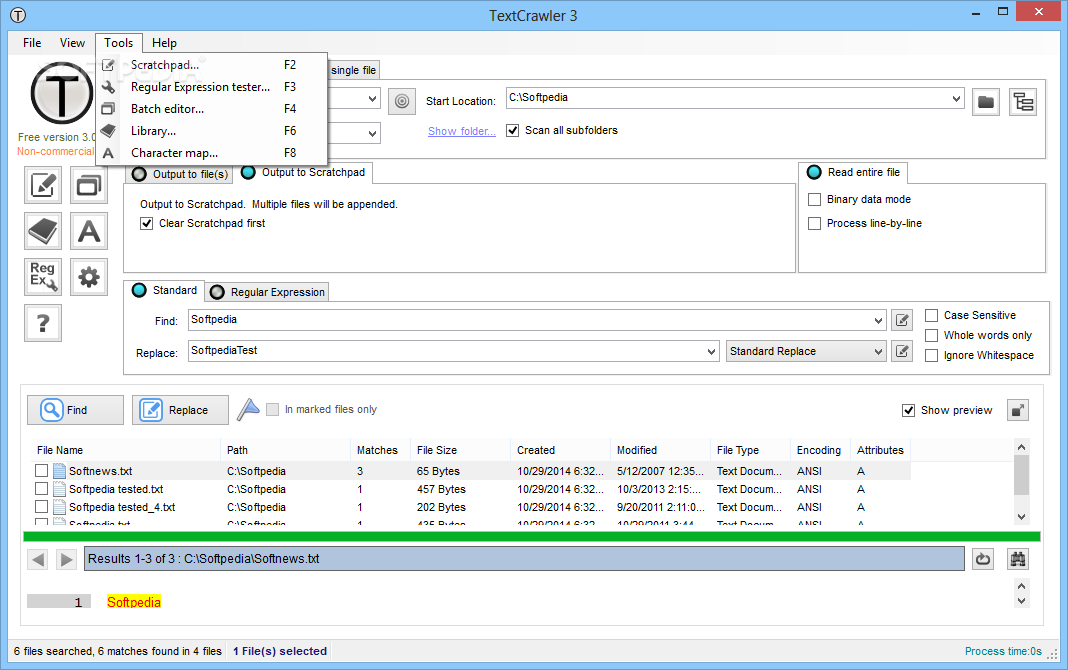Go to previous result arrow
Screen dimensions: 1068x670
tap(38, 560)
